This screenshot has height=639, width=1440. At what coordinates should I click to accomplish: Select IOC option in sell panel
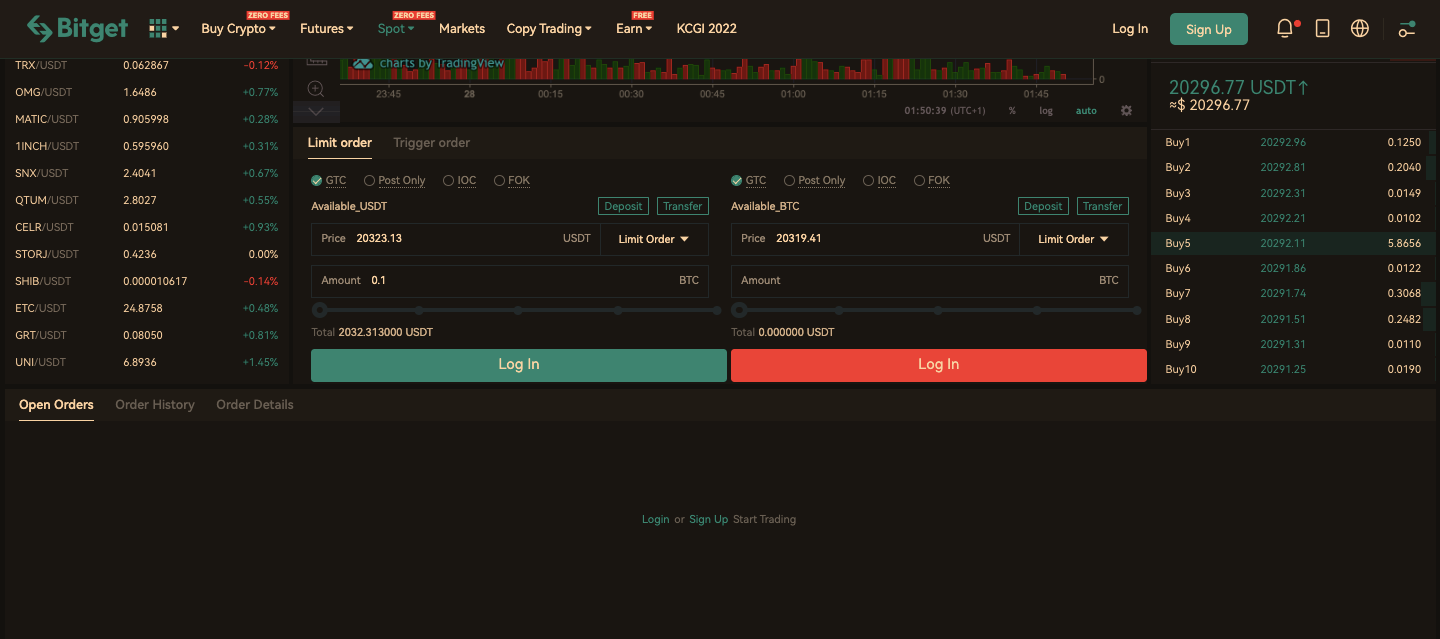[x=879, y=181]
